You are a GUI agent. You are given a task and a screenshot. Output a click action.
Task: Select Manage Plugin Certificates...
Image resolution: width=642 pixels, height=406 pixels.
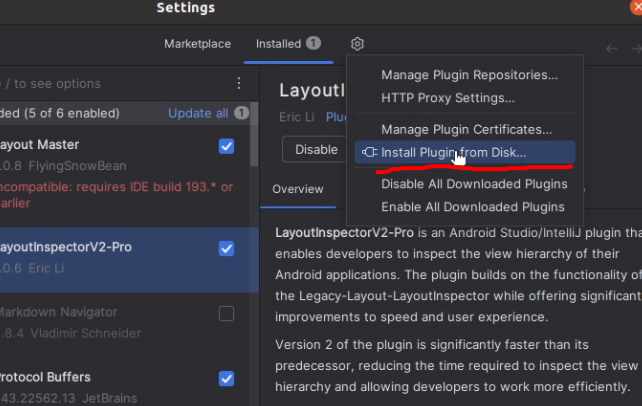[466, 129]
